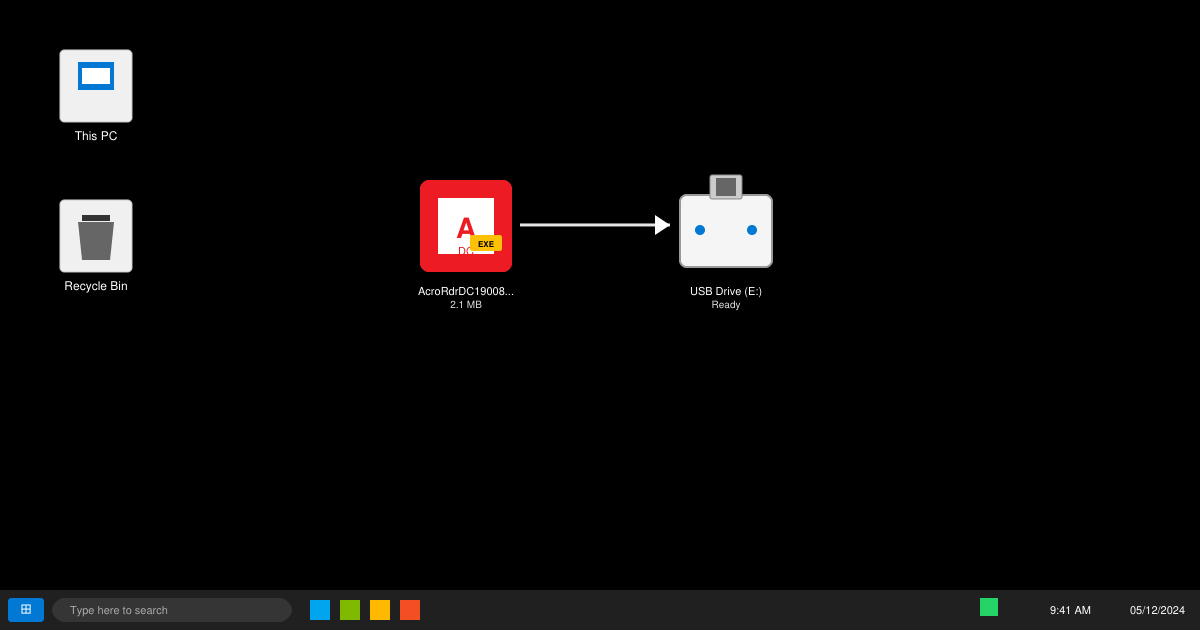Click the 05/12/2024 taskbar date
Viewport: 1200px width, 630px height.
pyautogui.click(x=1157, y=610)
